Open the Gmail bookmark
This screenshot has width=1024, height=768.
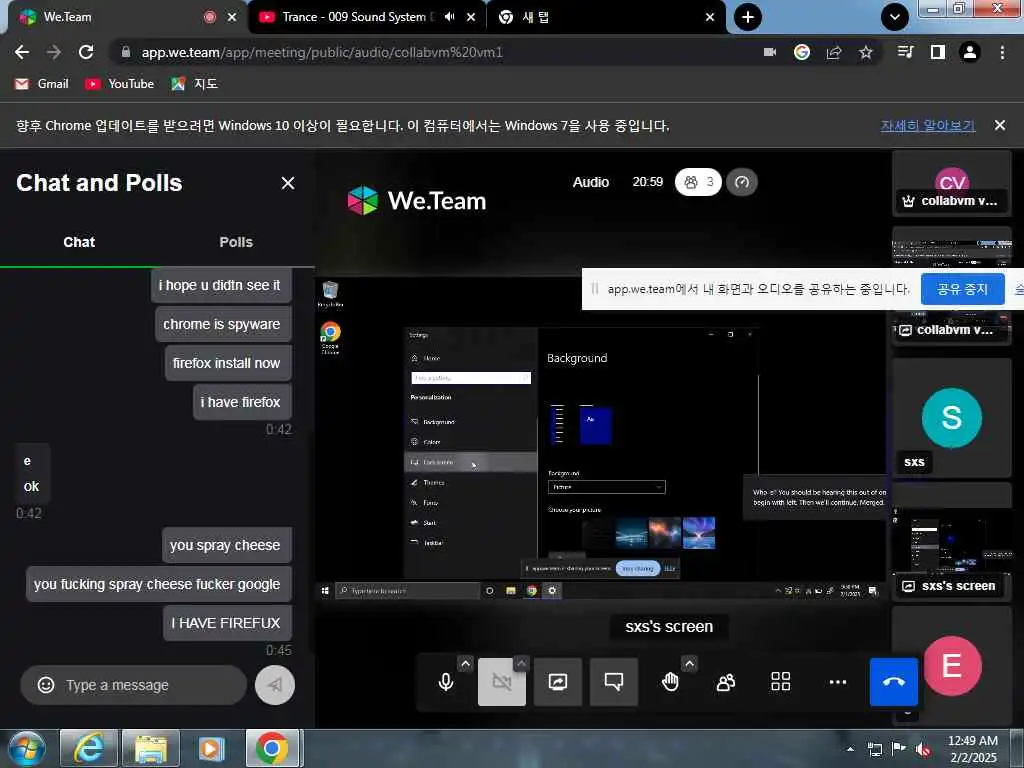pyautogui.click(x=42, y=84)
